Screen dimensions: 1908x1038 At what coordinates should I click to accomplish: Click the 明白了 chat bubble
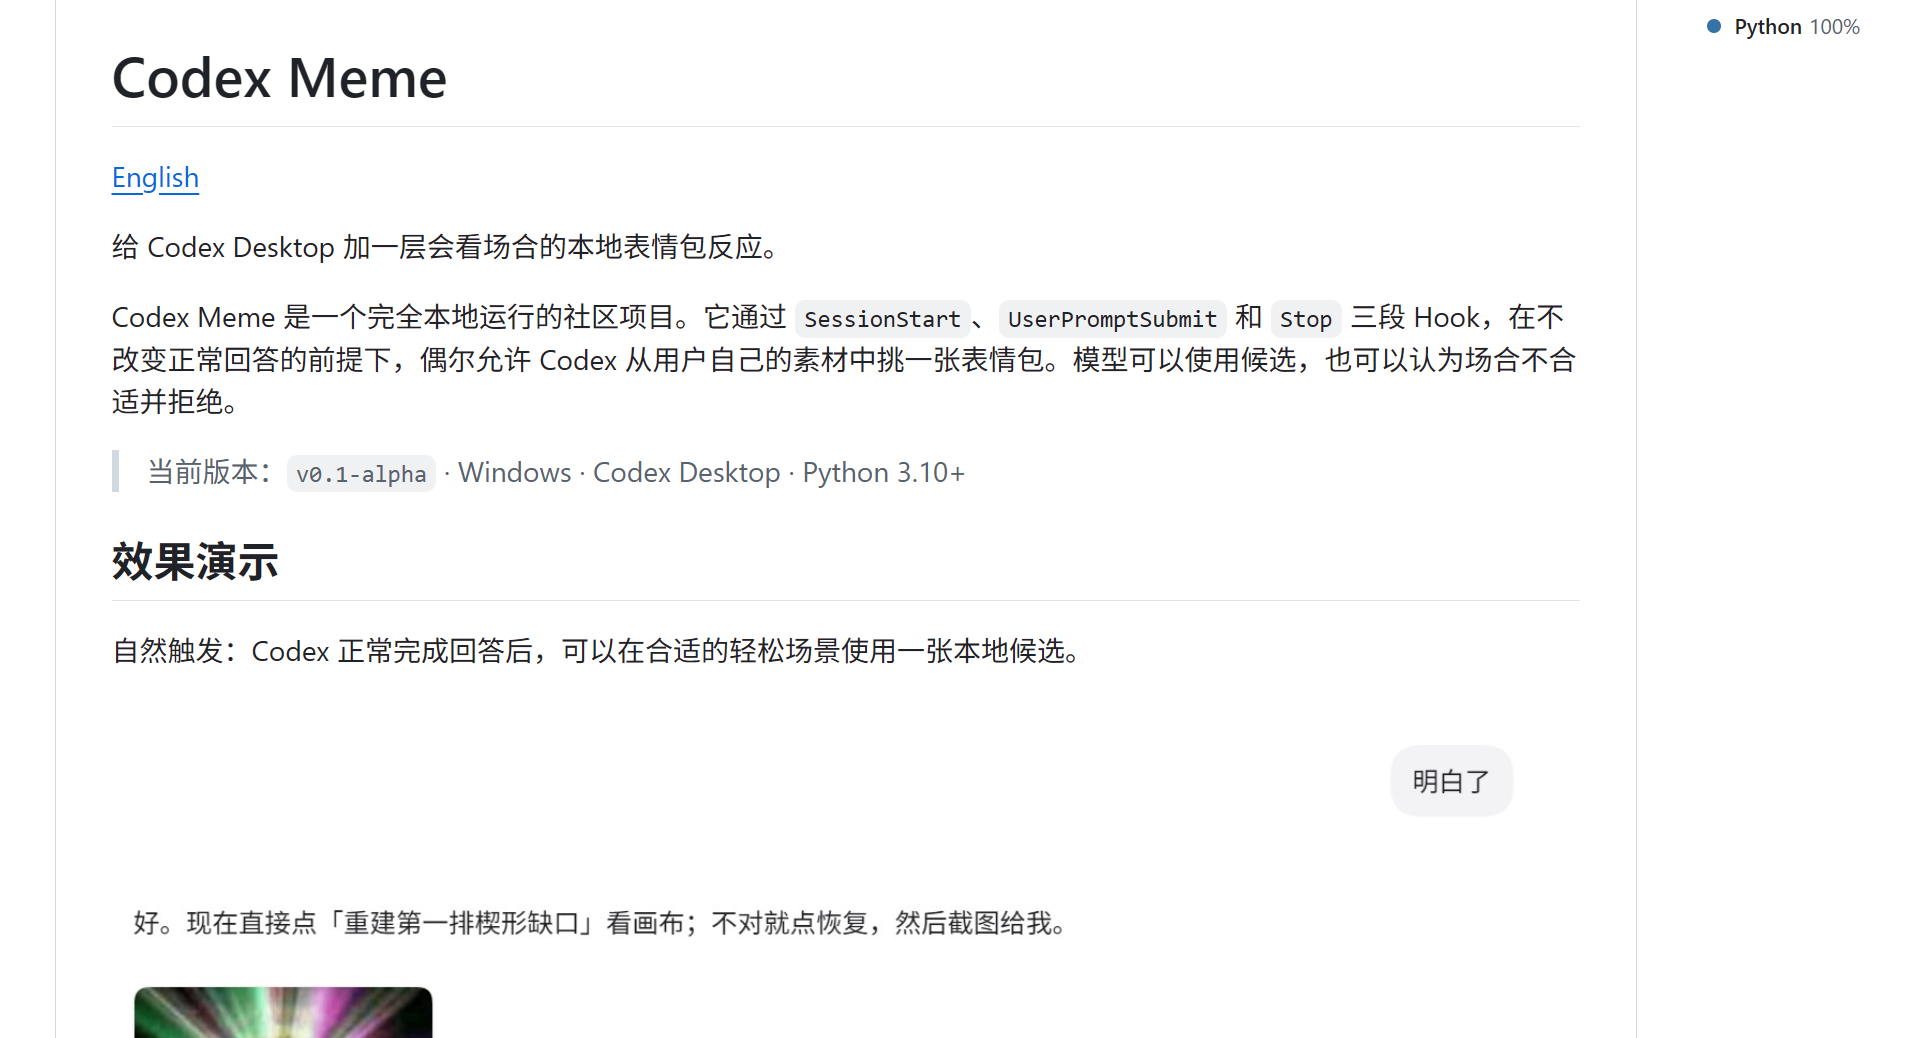tap(1451, 781)
